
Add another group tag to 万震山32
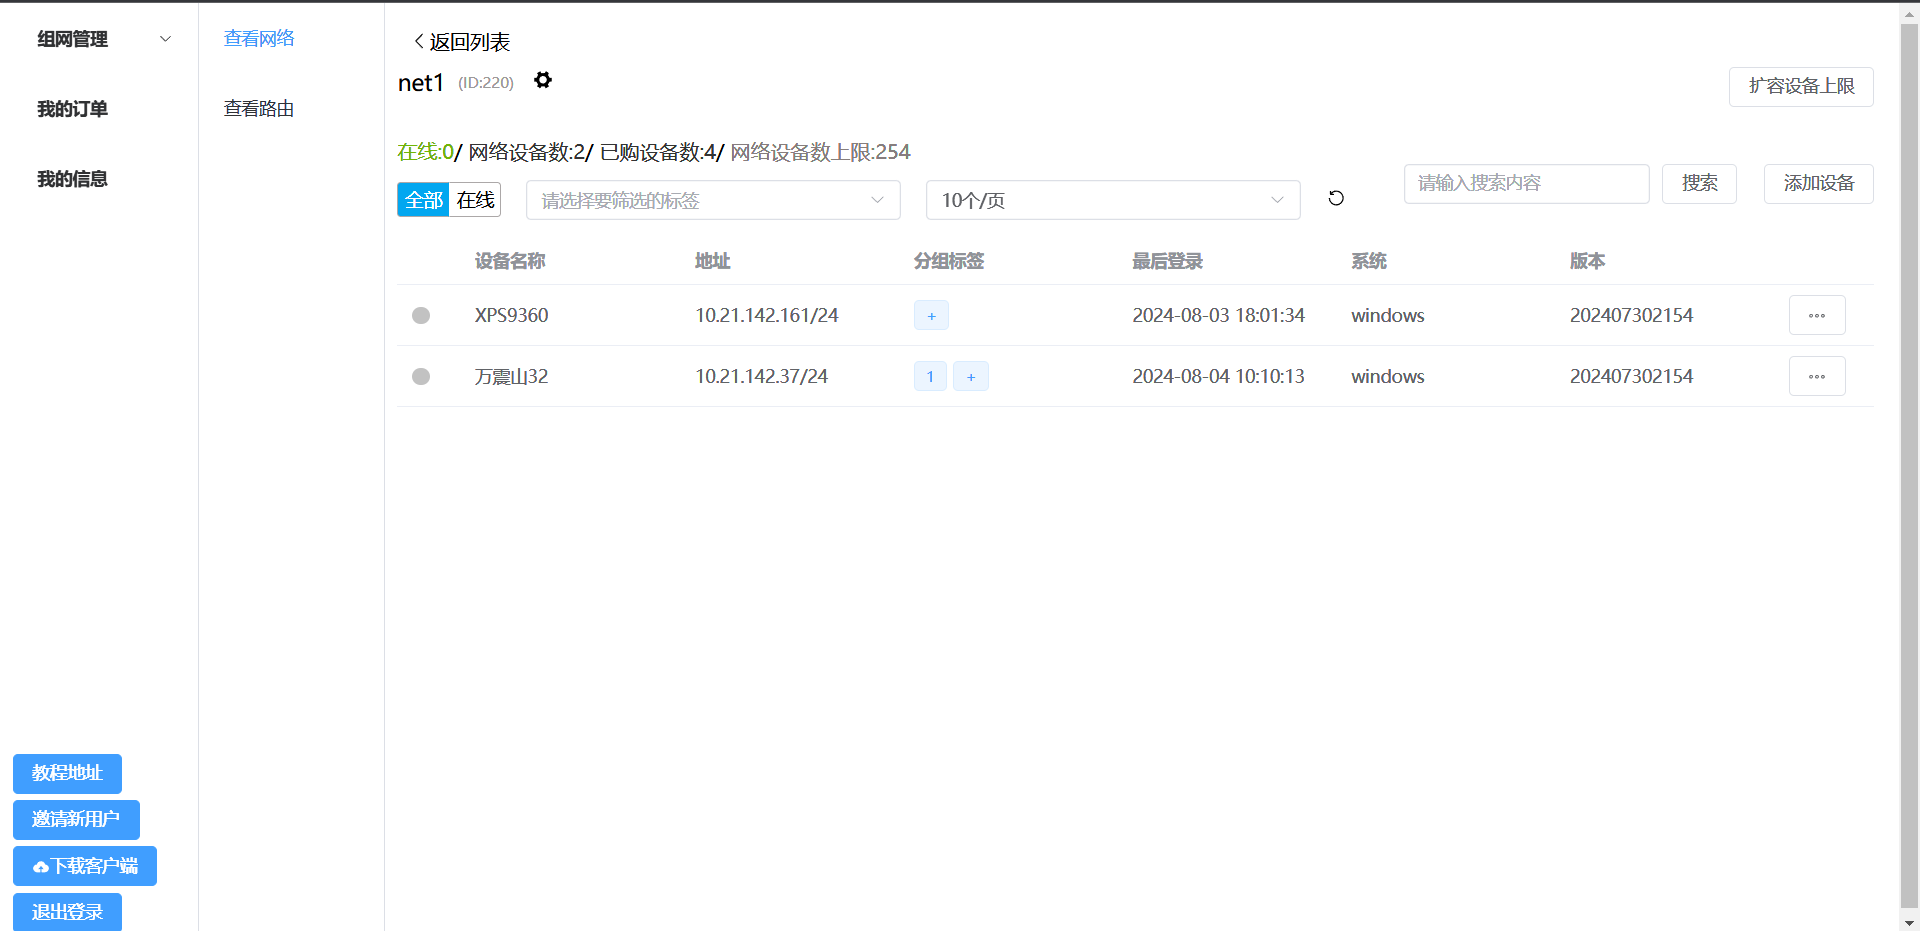(971, 376)
